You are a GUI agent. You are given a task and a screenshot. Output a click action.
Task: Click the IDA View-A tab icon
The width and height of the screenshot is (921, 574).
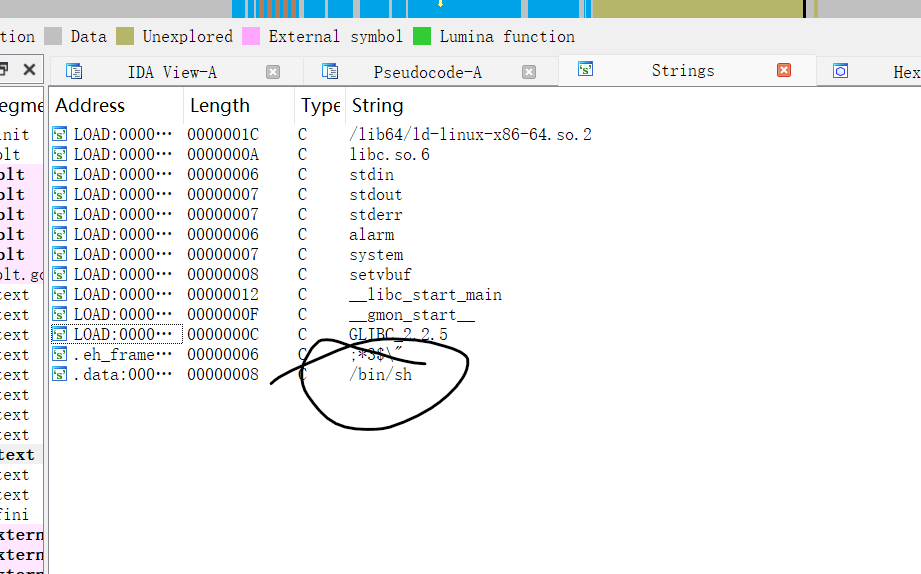tap(74, 72)
